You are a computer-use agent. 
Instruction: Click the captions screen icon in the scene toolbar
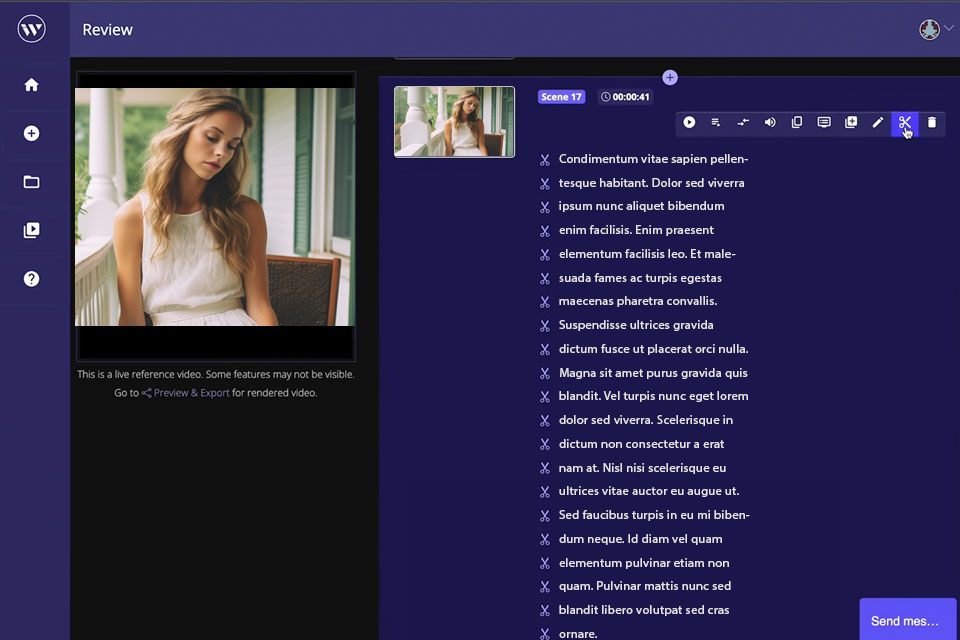tap(824, 122)
